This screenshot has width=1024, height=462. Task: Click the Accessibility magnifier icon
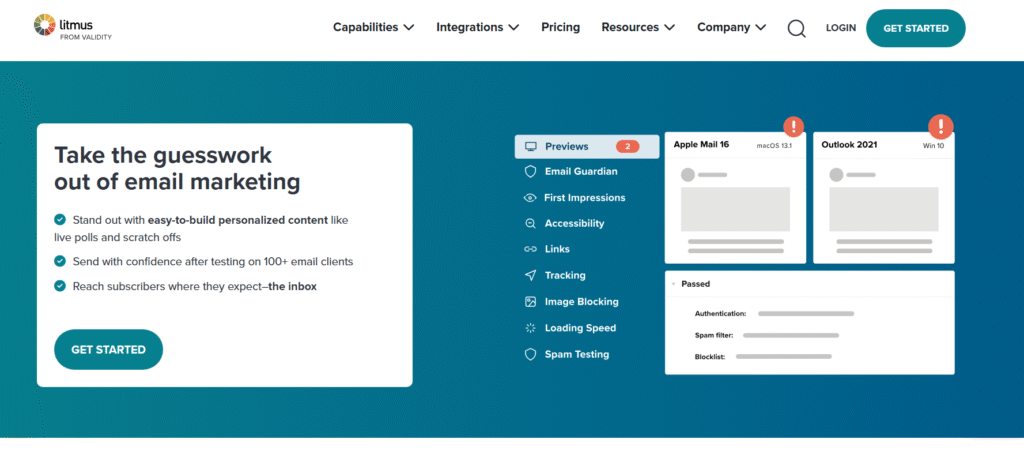pos(531,223)
